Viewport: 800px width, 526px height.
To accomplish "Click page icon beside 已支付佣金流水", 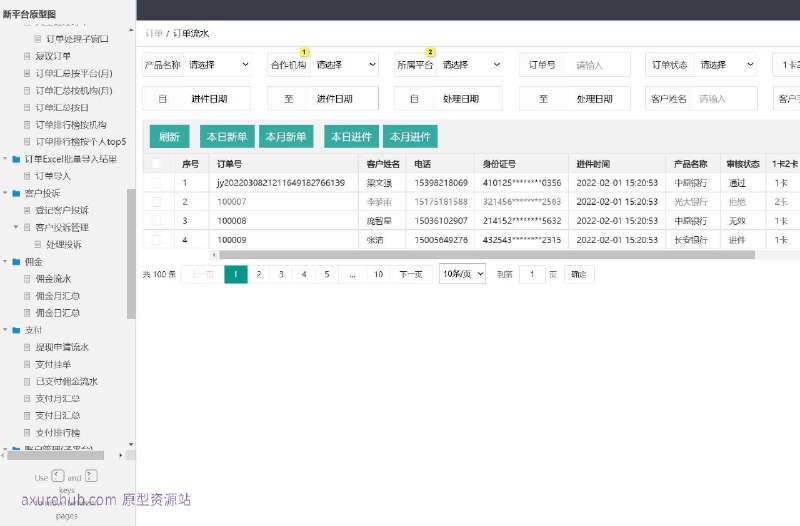I will click(27, 382).
